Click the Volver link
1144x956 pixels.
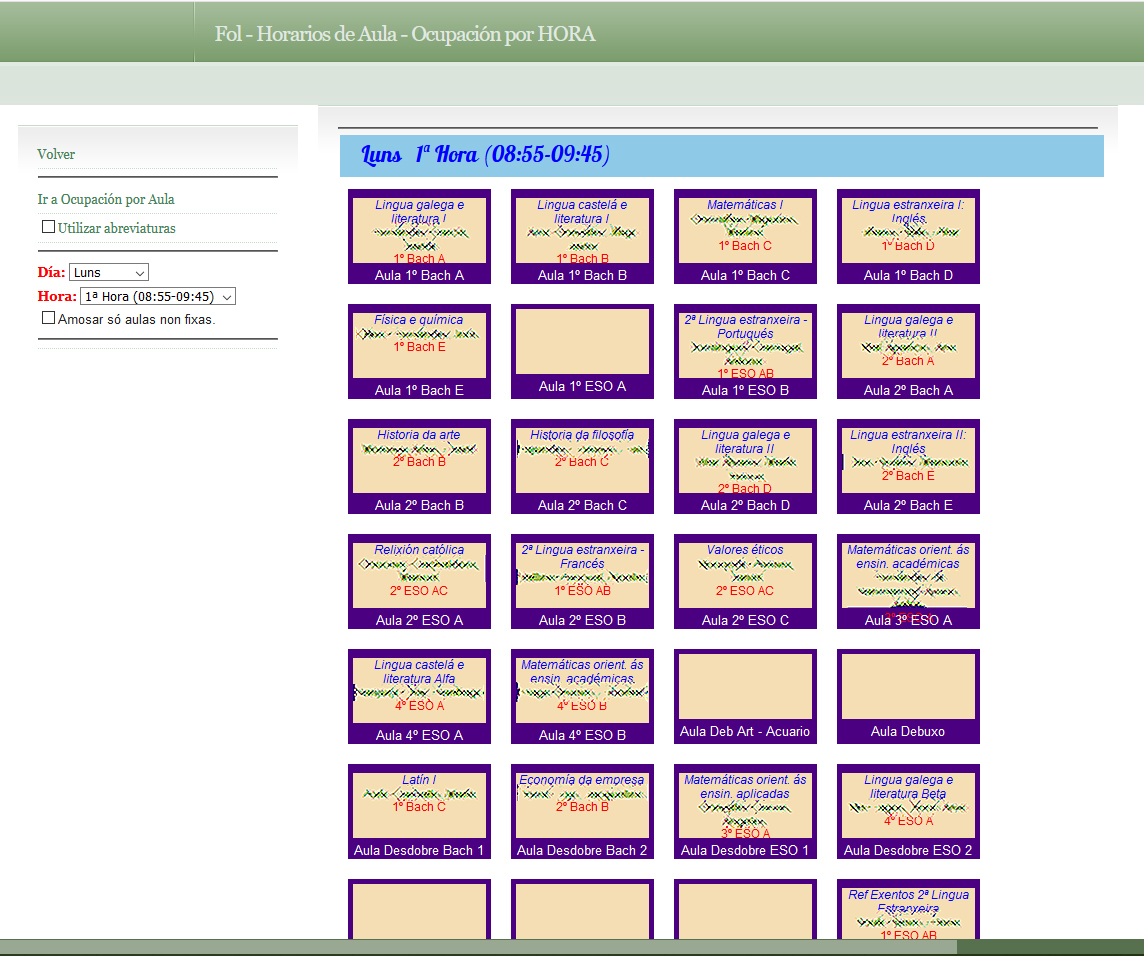coord(56,154)
